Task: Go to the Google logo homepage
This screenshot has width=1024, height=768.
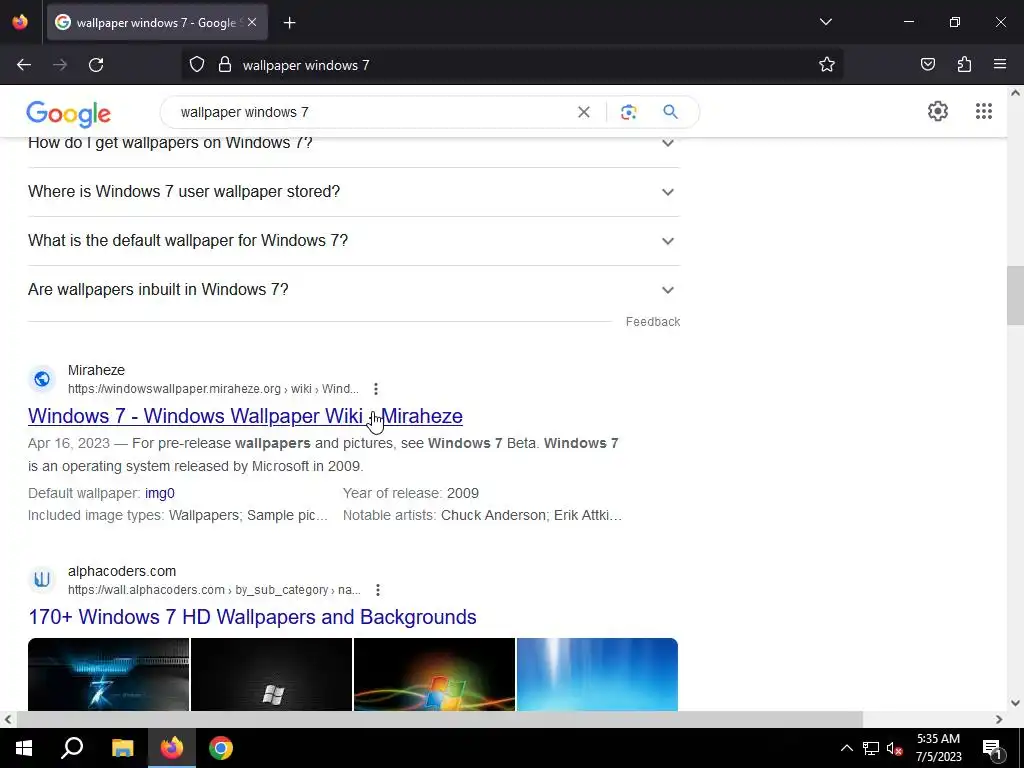Action: pyautogui.click(x=69, y=114)
